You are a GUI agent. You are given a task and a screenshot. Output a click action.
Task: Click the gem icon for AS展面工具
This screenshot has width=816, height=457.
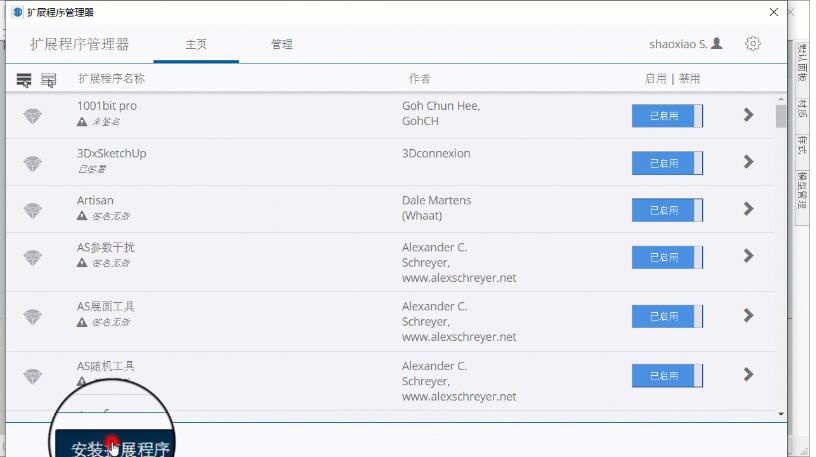click(x=33, y=316)
